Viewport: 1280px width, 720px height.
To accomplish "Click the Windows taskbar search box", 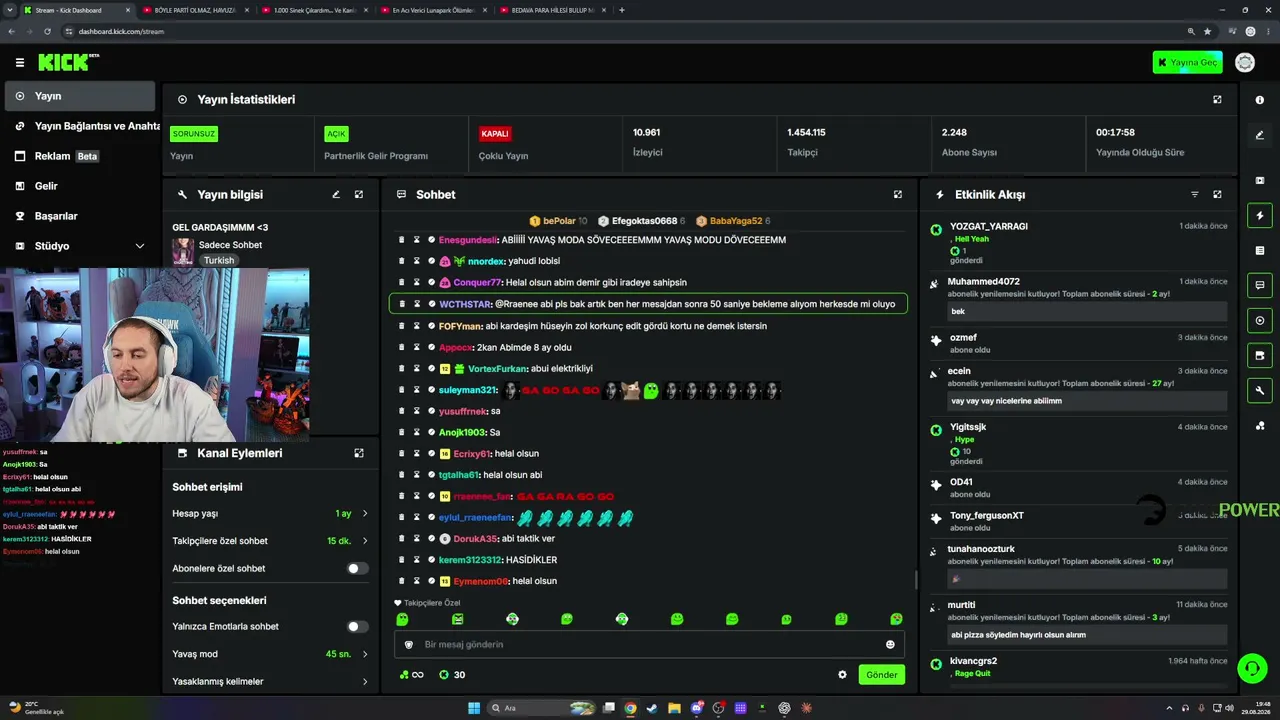I will 542,708.
